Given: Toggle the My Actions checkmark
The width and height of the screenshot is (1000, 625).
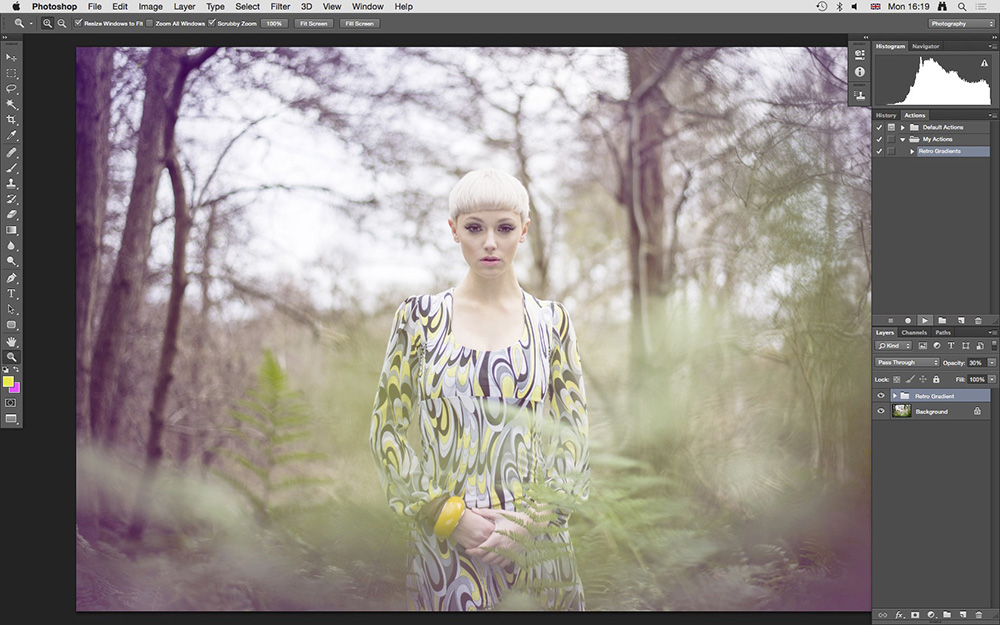Looking at the screenshot, I should [x=879, y=139].
